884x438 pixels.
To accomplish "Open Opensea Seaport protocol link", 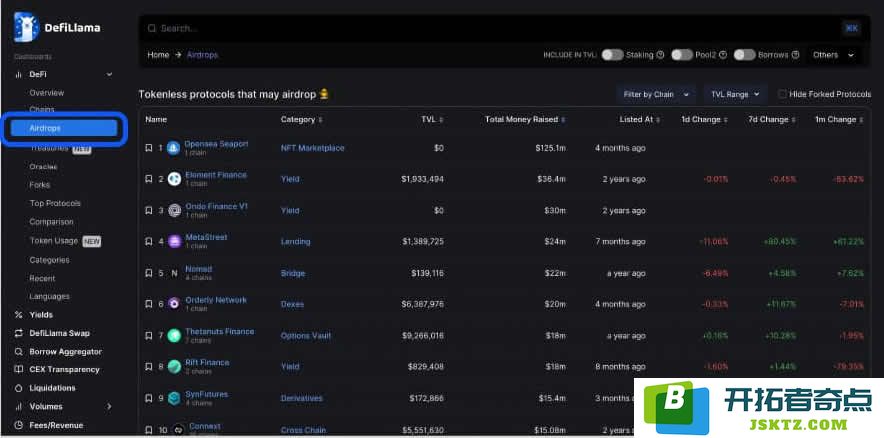I will click(x=216, y=144).
